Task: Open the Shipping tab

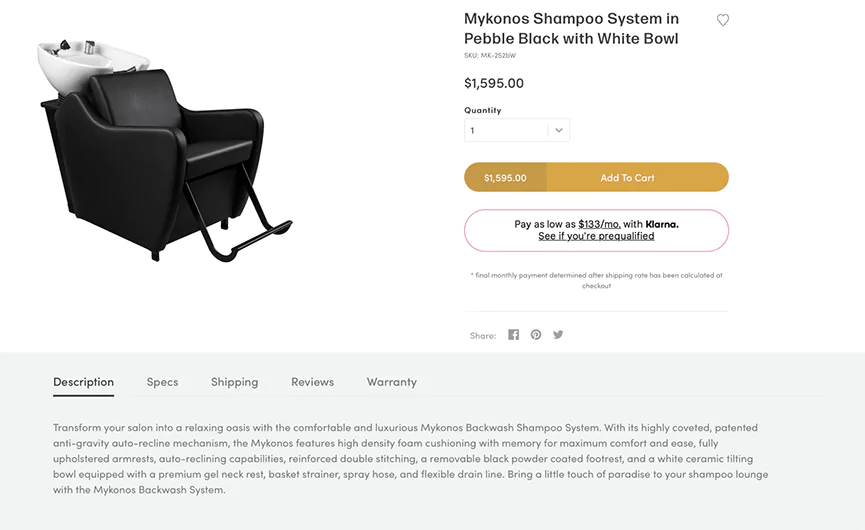Action: pos(234,382)
